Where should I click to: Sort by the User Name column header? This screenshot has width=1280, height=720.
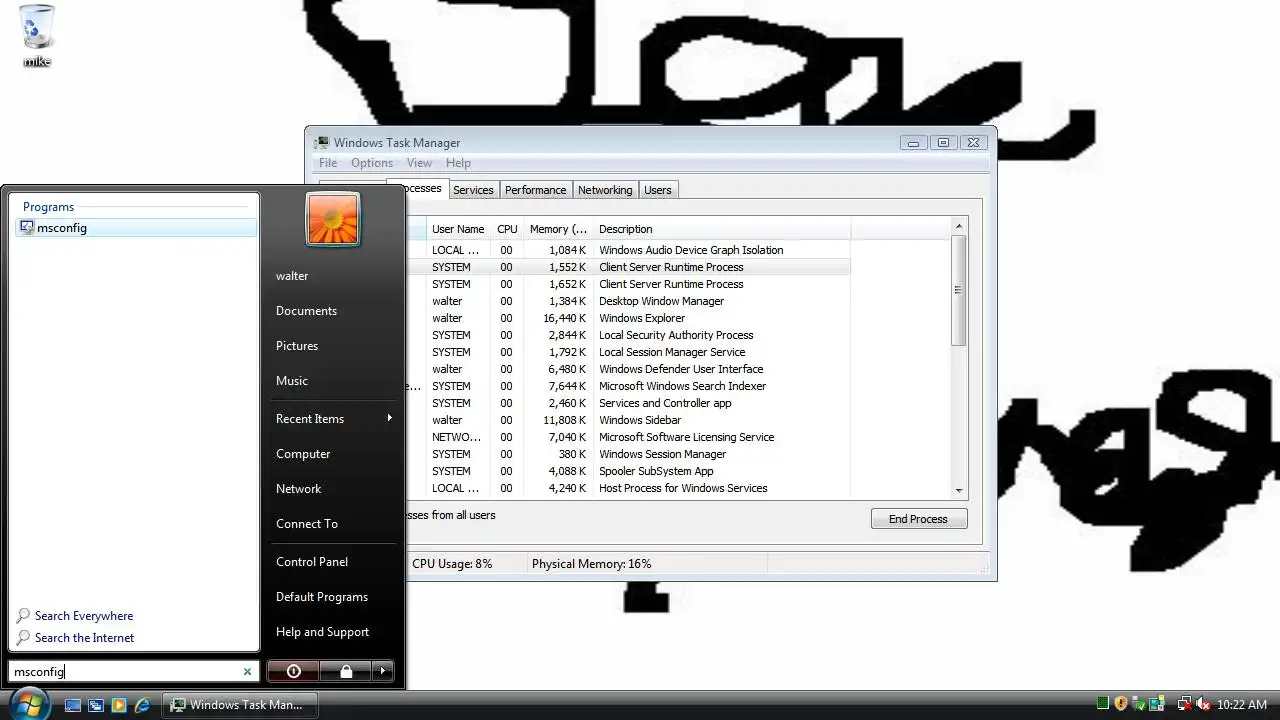tap(459, 229)
